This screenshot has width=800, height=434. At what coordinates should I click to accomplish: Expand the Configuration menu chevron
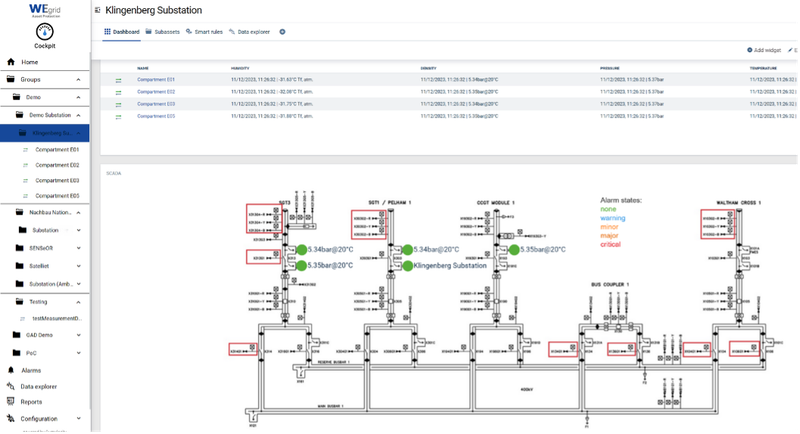79,419
